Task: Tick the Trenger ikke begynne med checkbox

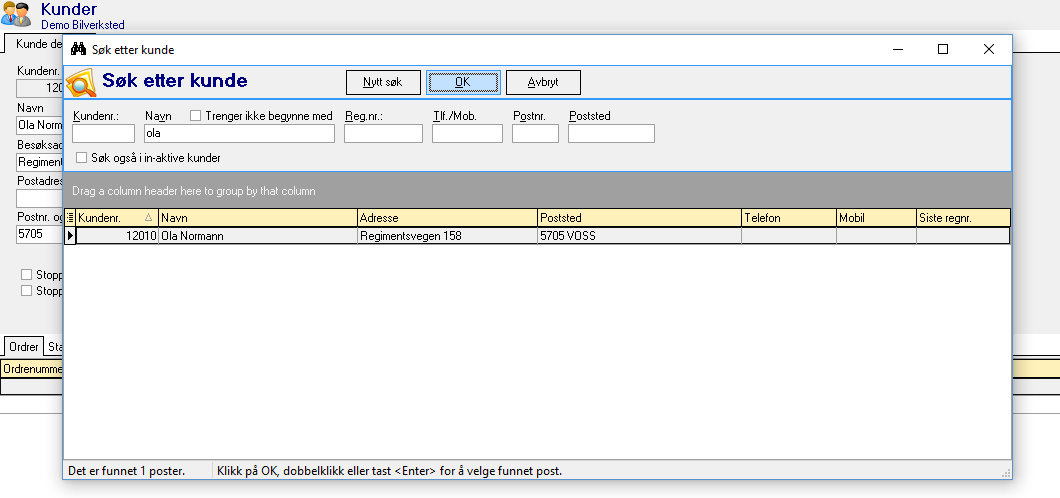Action: (195, 116)
